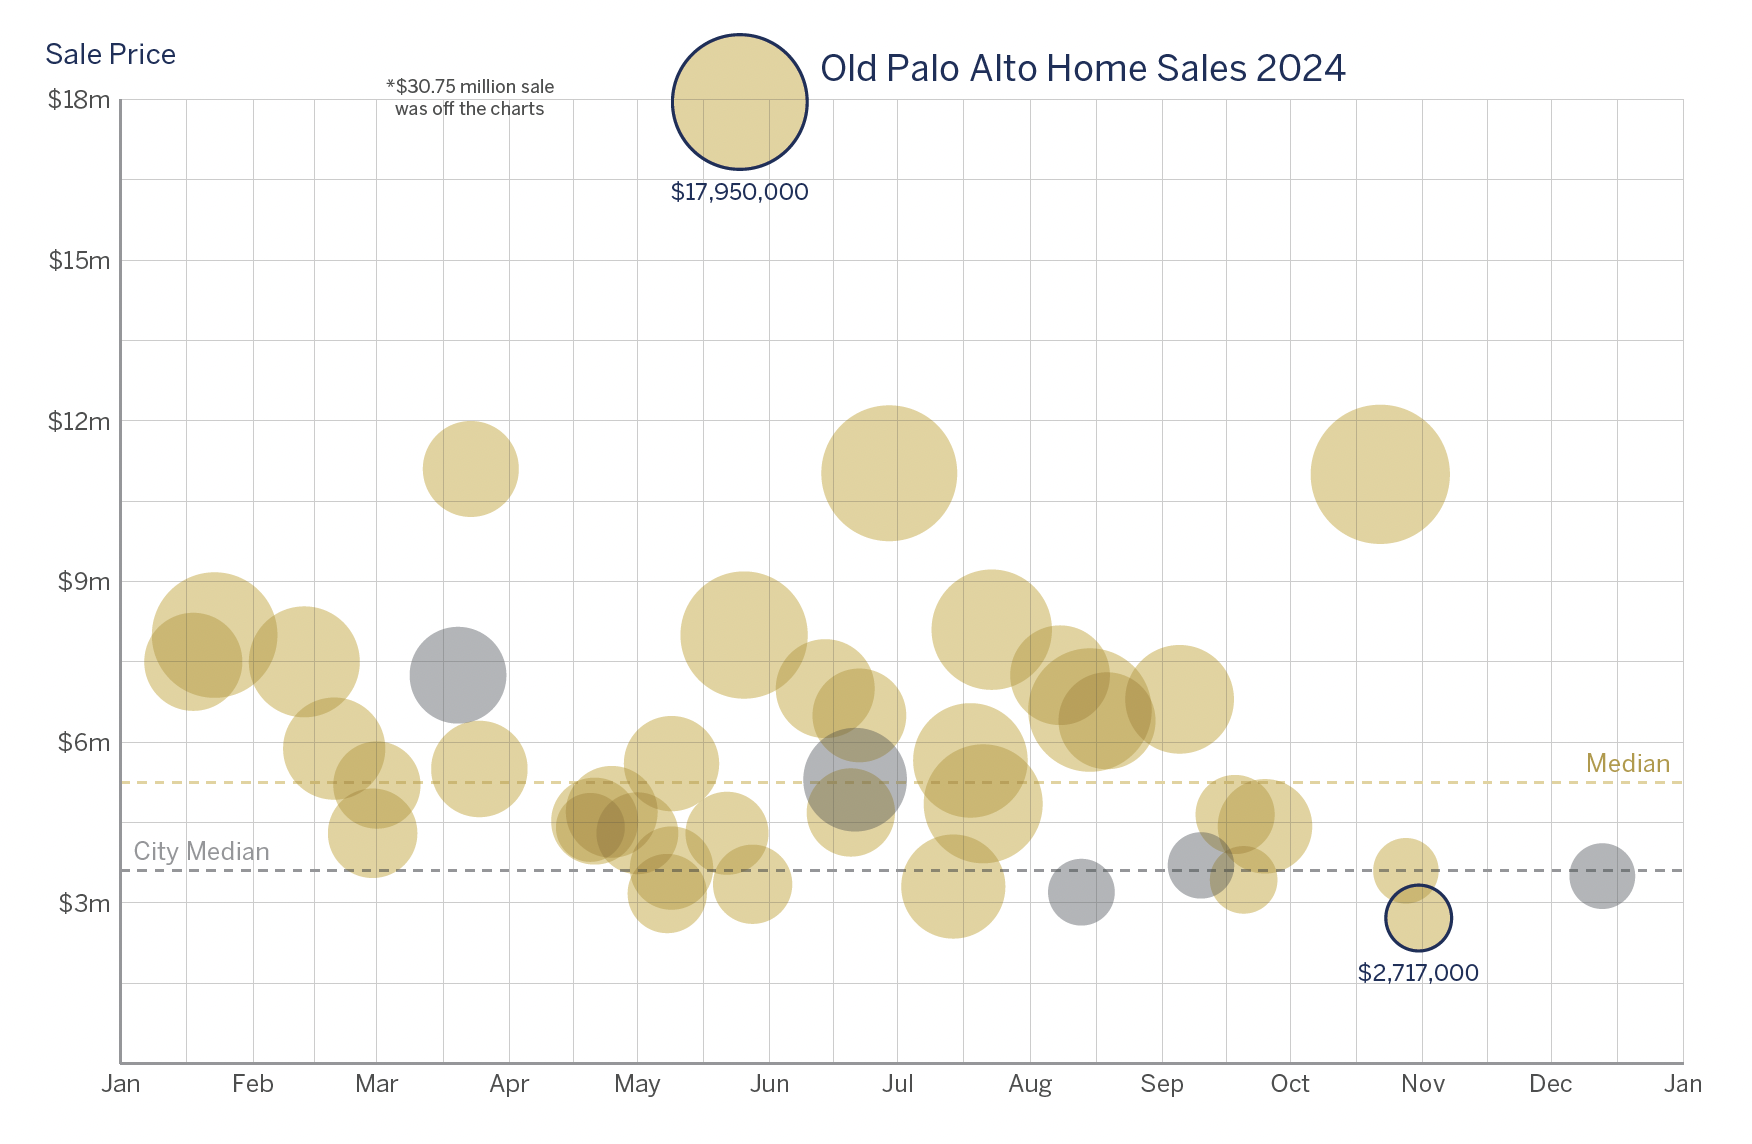Image resolution: width=1752 pixels, height=1144 pixels.
Task: Click the outlined bubble above the $2,717,000 label
Action: (x=1418, y=917)
